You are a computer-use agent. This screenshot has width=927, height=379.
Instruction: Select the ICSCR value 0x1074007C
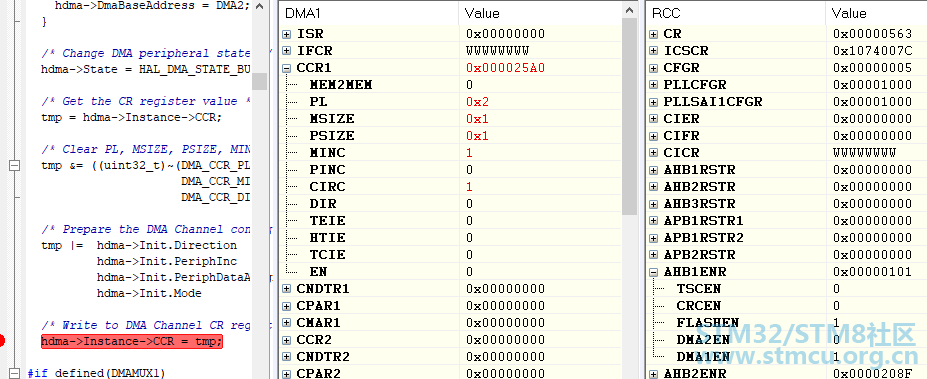(872, 51)
